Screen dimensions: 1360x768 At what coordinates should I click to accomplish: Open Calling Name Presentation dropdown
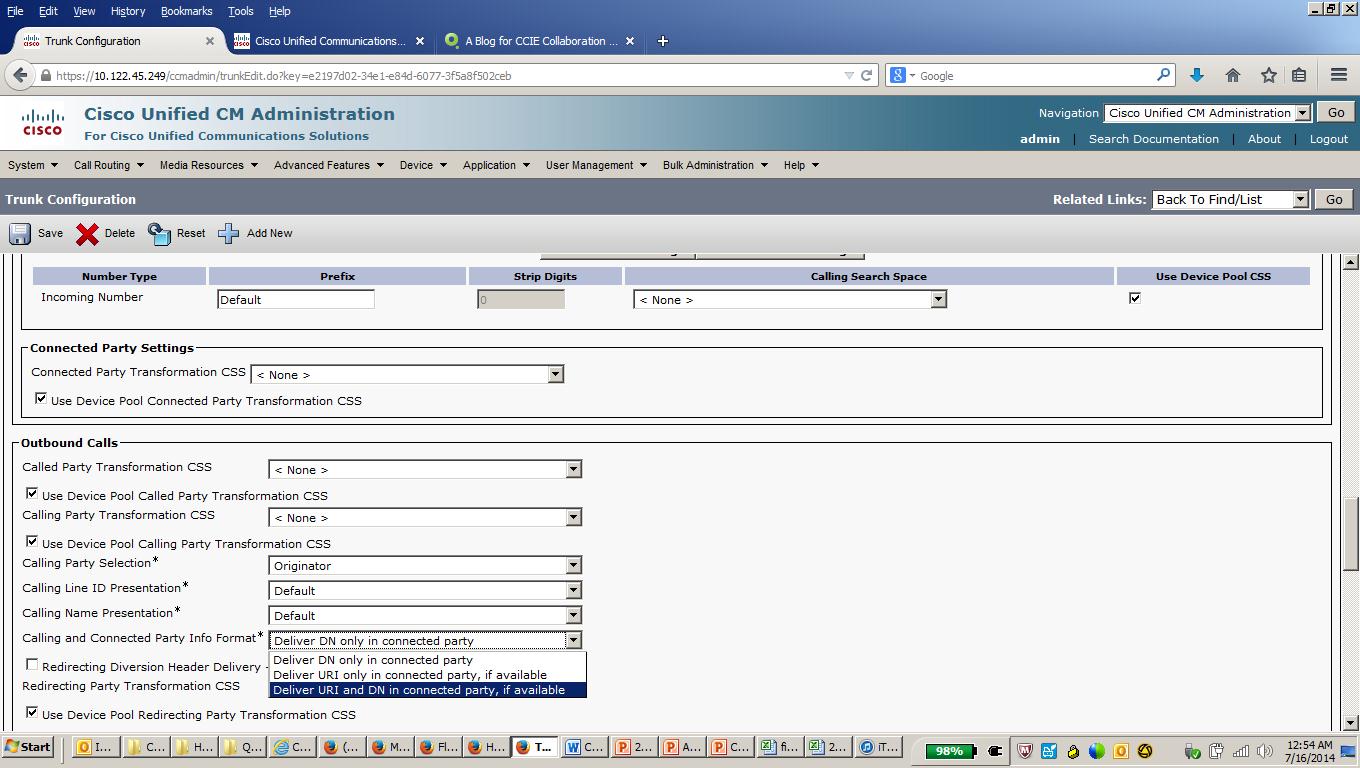point(425,615)
